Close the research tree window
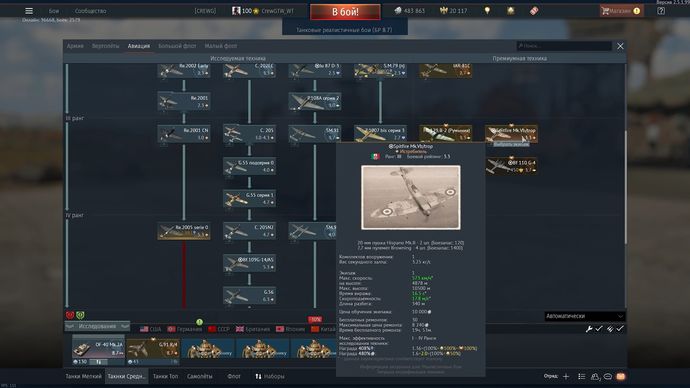Viewport: 690px width, 388px height. 620,46
